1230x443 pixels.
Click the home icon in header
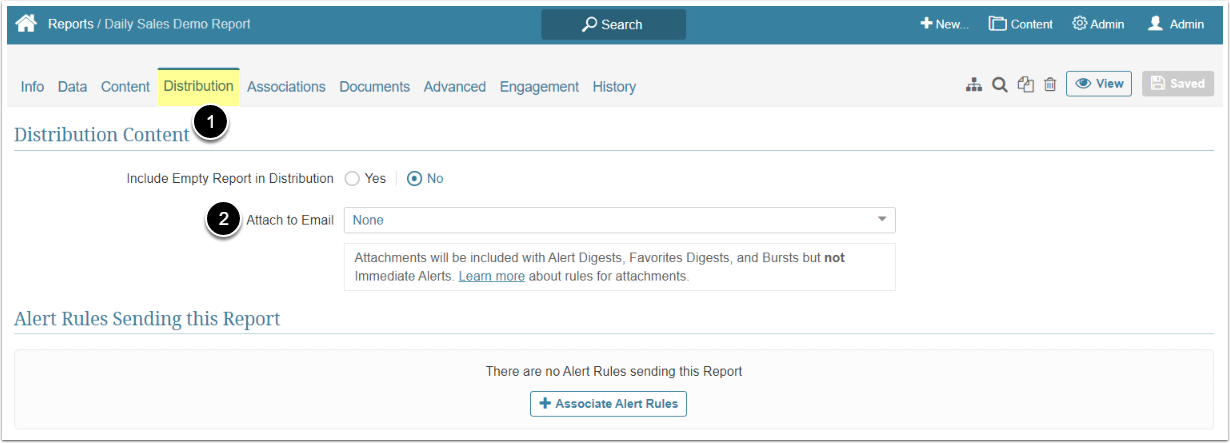[26, 23]
